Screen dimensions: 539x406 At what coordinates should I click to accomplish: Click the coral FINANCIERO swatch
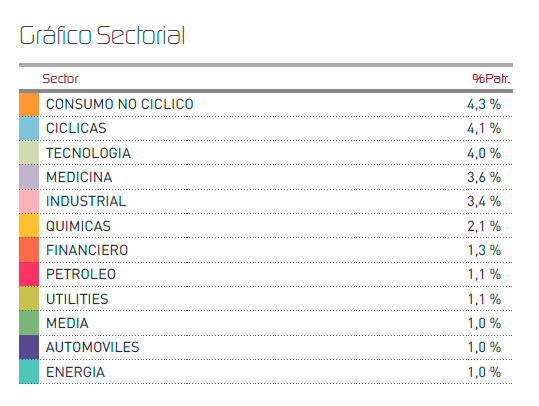pyautogui.click(x=29, y=250)
